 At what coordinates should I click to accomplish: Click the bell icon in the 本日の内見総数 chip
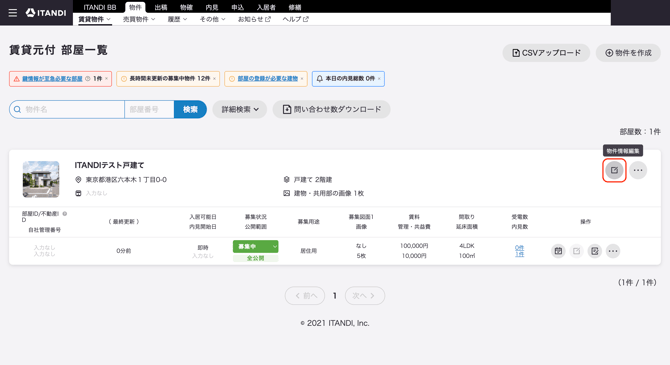tap(320, 79)
